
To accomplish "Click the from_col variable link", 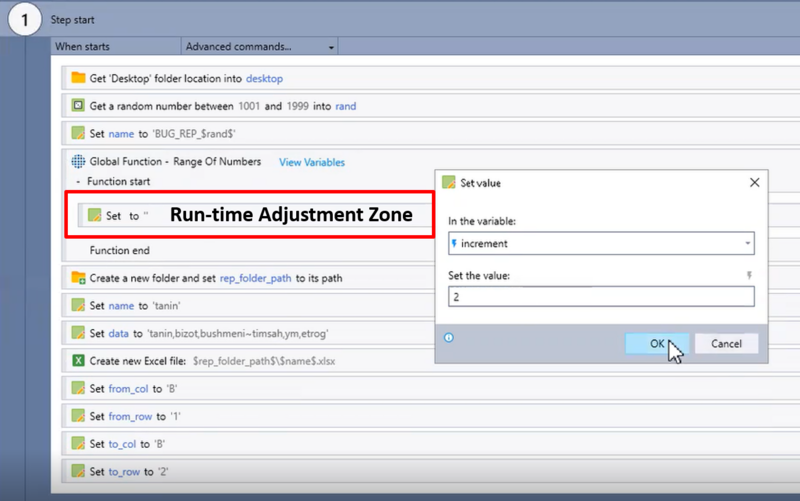I will (x=128, y=389).
